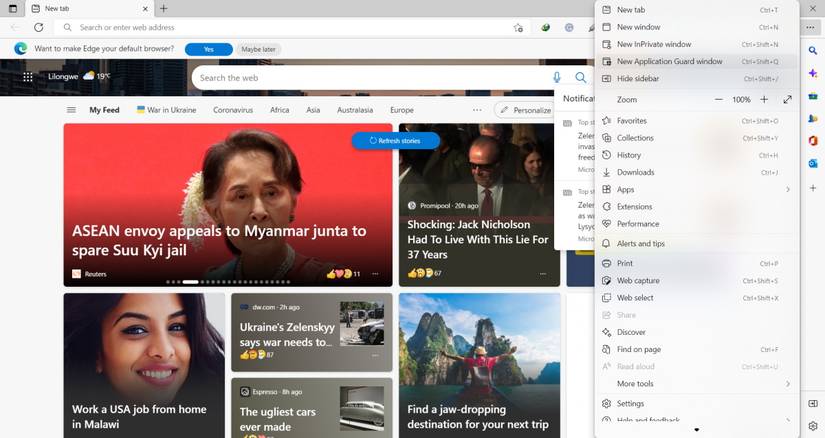Choose Find on page menu item
Image resolution: width=825 pixels, height=438 pixels.
pyautogui.click(x=697, y=350)
